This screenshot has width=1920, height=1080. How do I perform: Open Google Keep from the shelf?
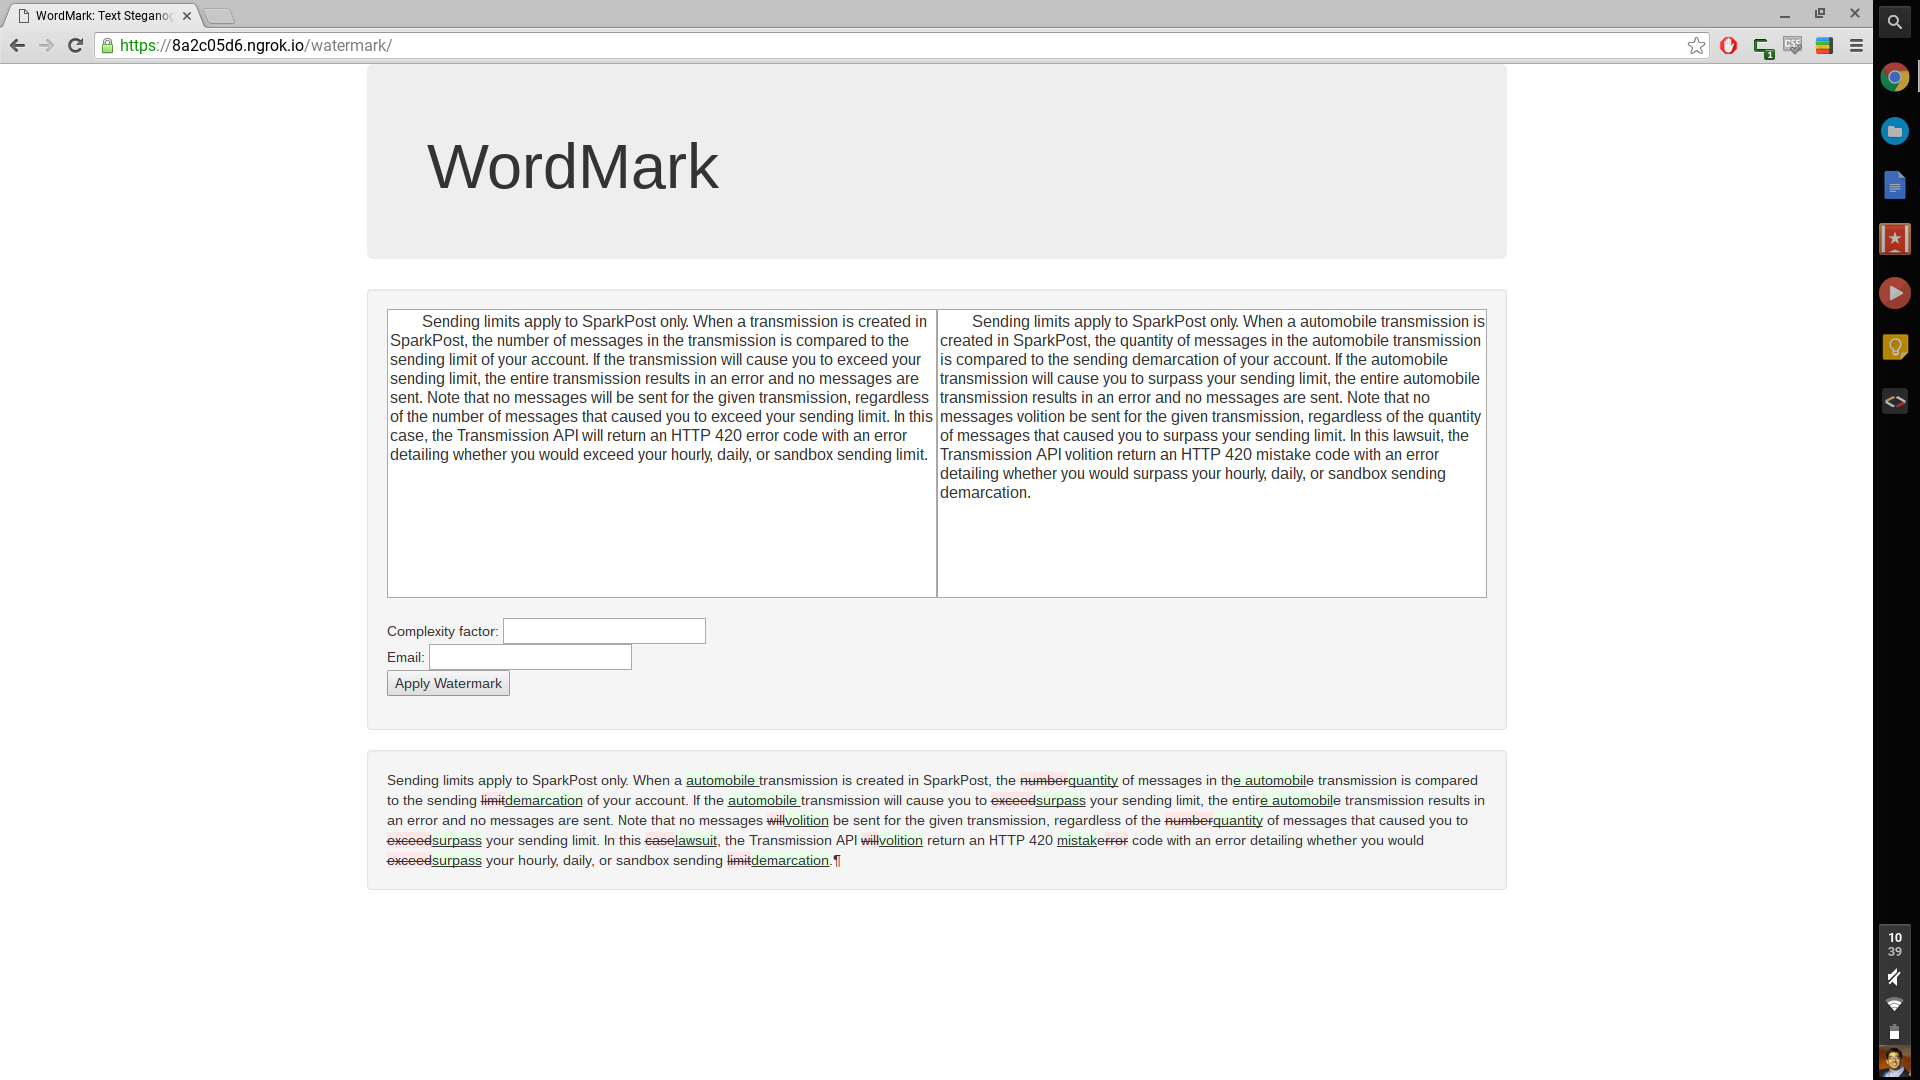(1894, 347)
